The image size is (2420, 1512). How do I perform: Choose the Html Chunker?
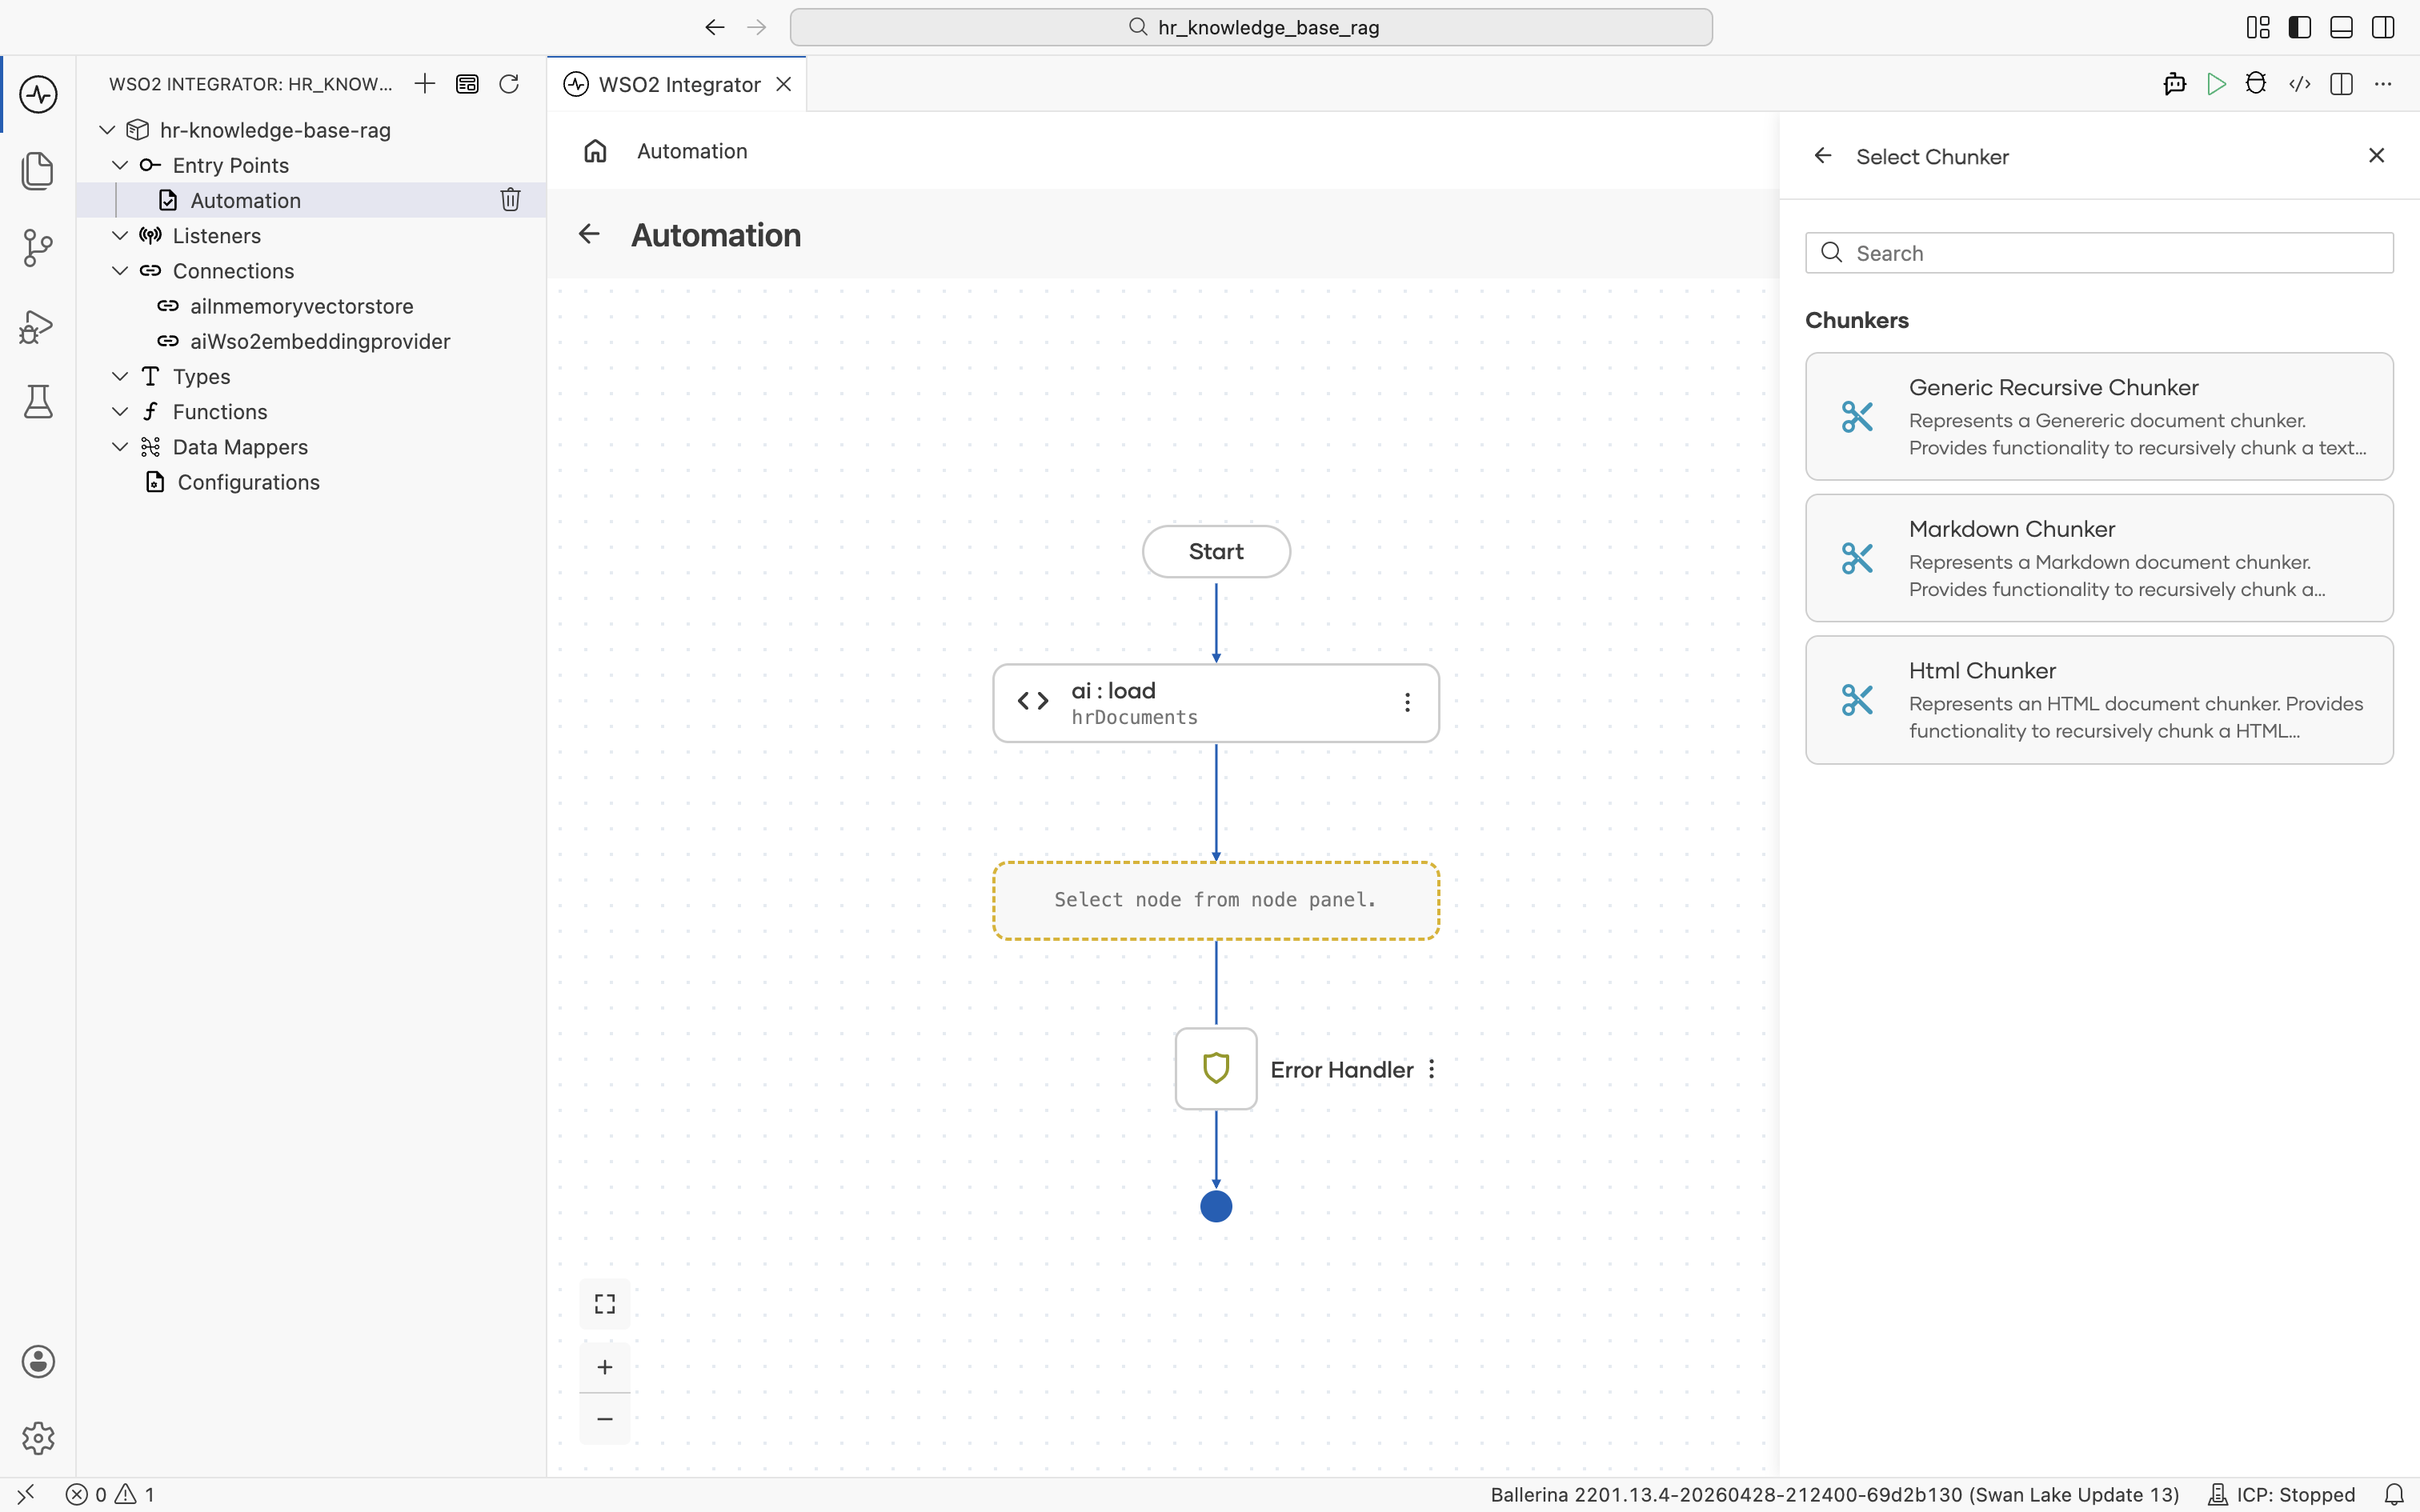pyautogui.click(x=2099, y=700)
